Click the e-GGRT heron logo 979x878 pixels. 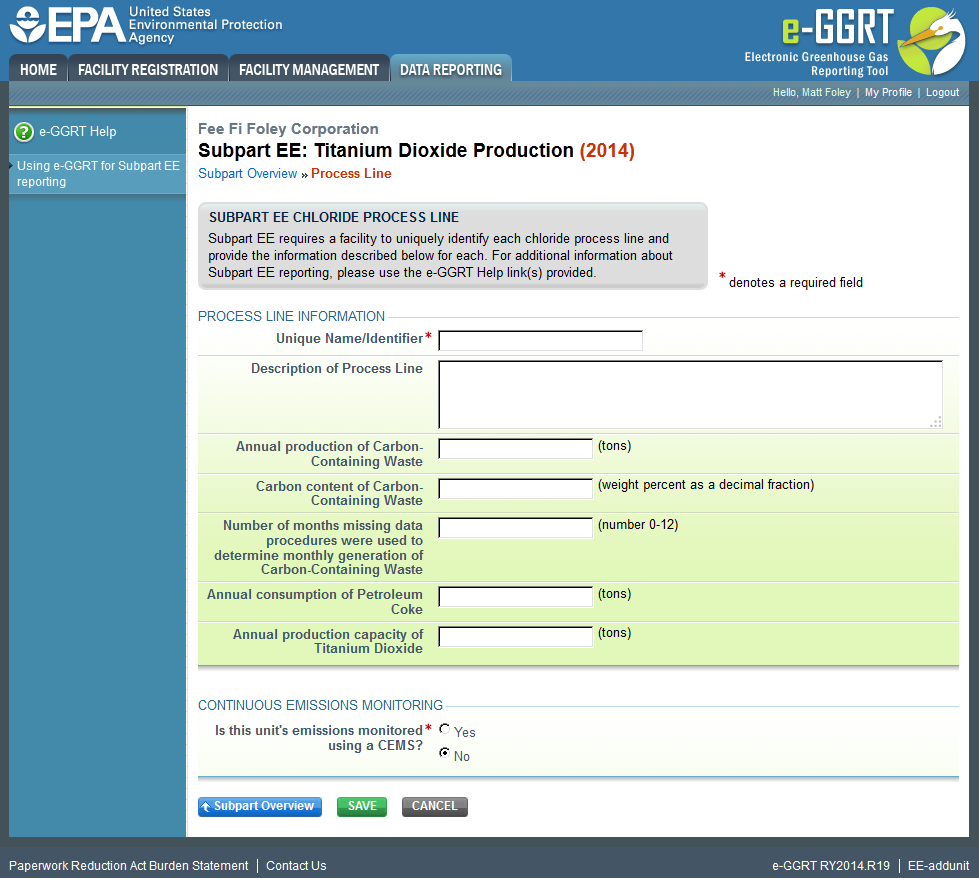point(932,41)
